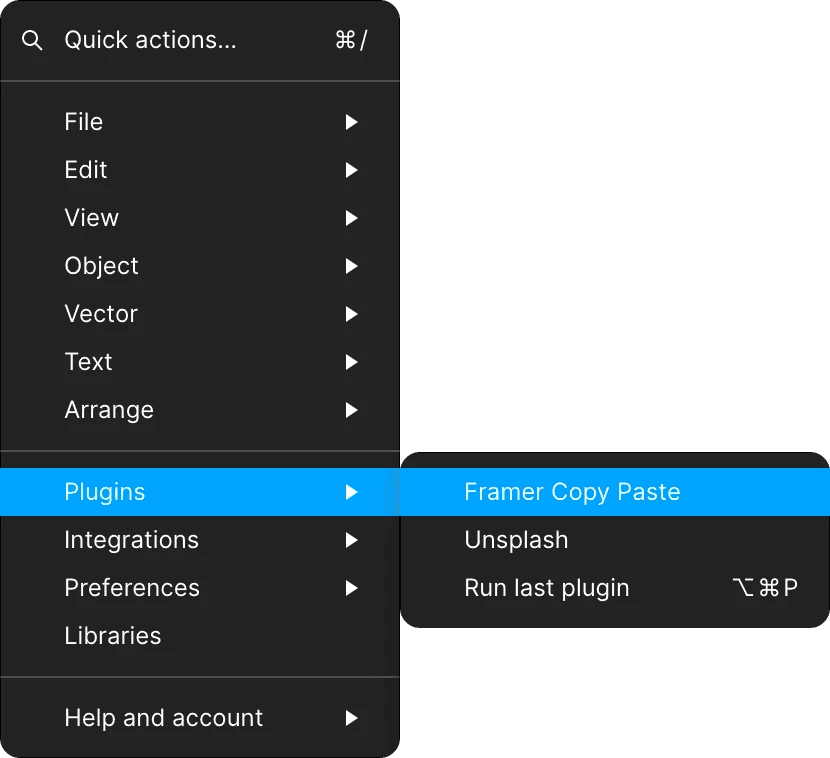Click the arrow beside Text
The image size is (830, 758).
click(351, 362)
